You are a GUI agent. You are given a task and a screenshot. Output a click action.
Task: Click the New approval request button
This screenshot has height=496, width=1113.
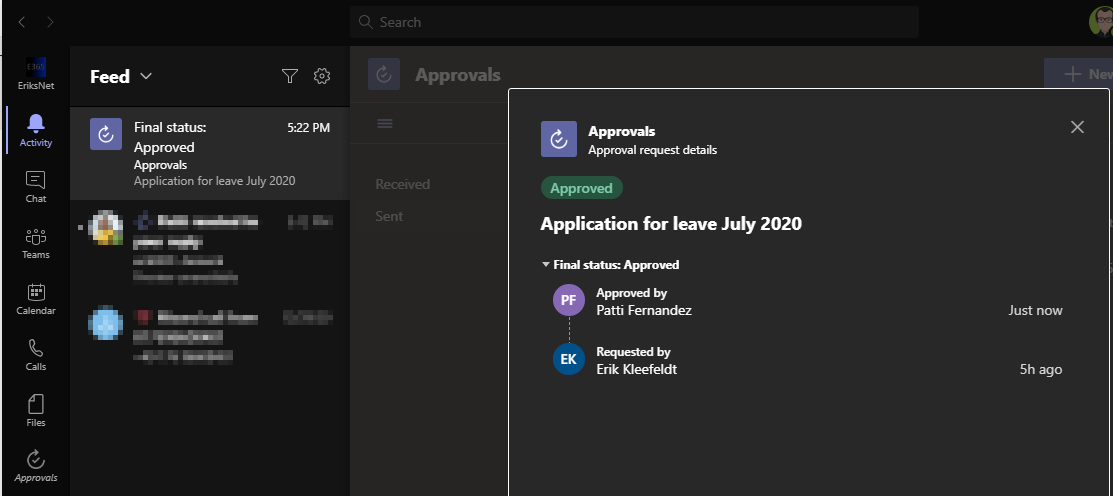click(1080, 74)
